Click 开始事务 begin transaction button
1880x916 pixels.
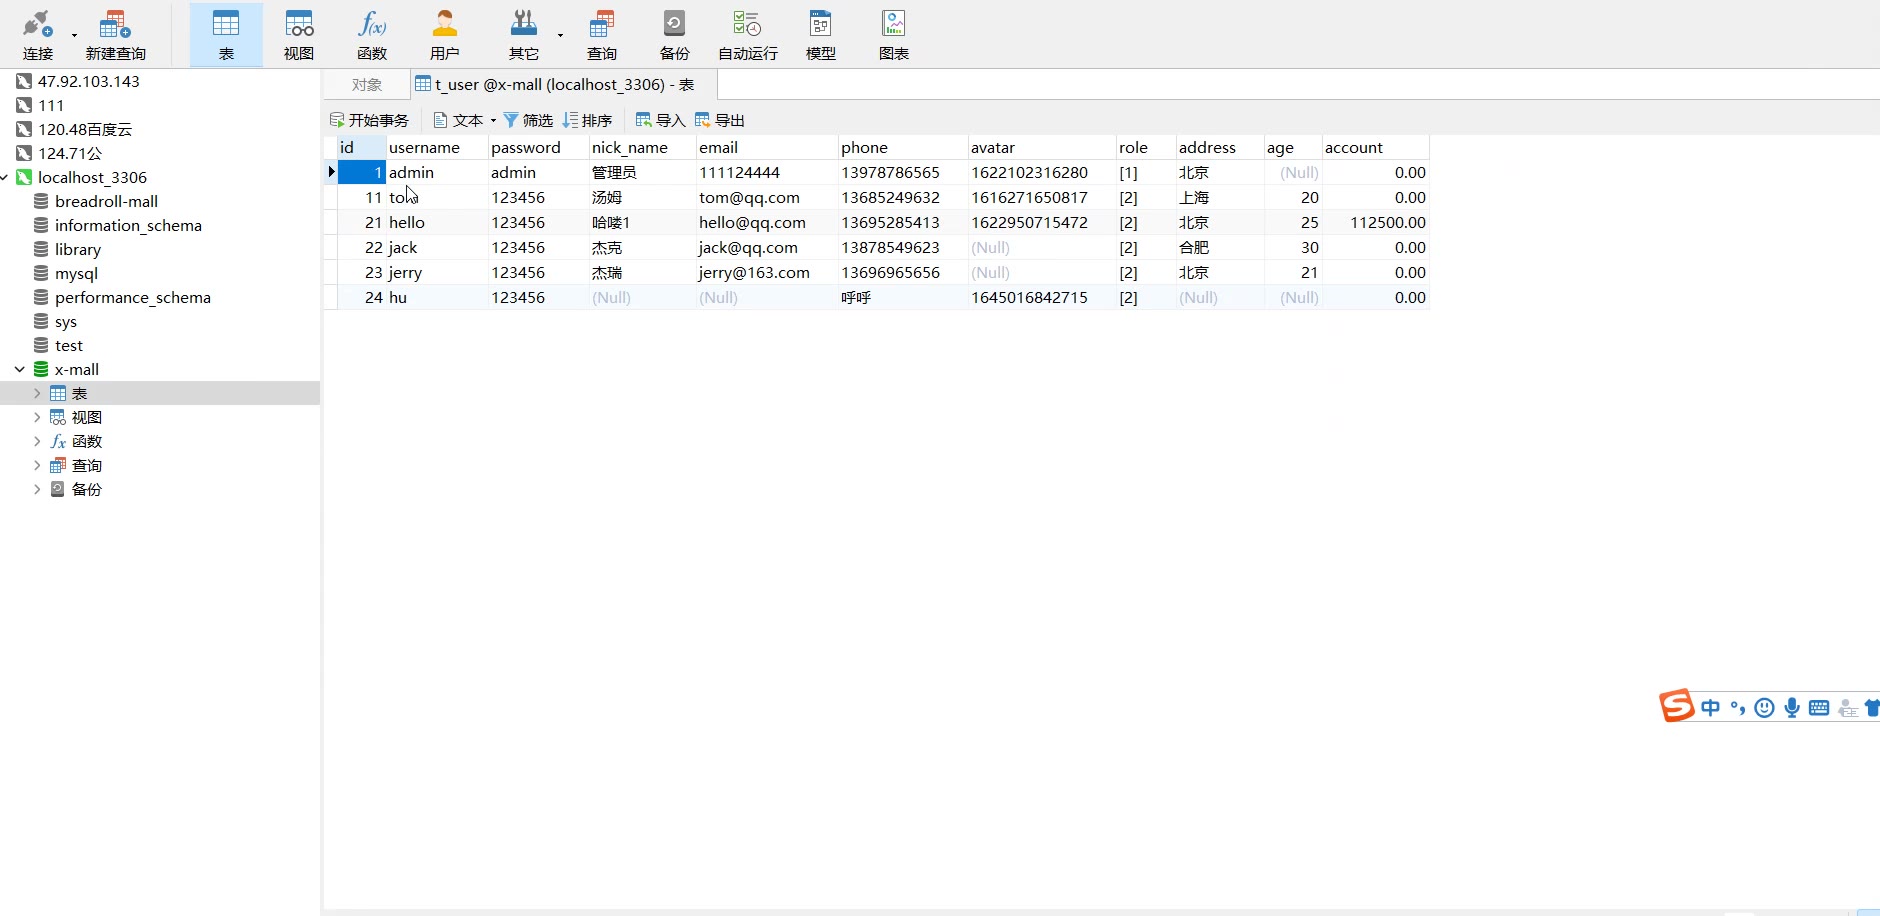pyautogui.click(x=369, y=121)
